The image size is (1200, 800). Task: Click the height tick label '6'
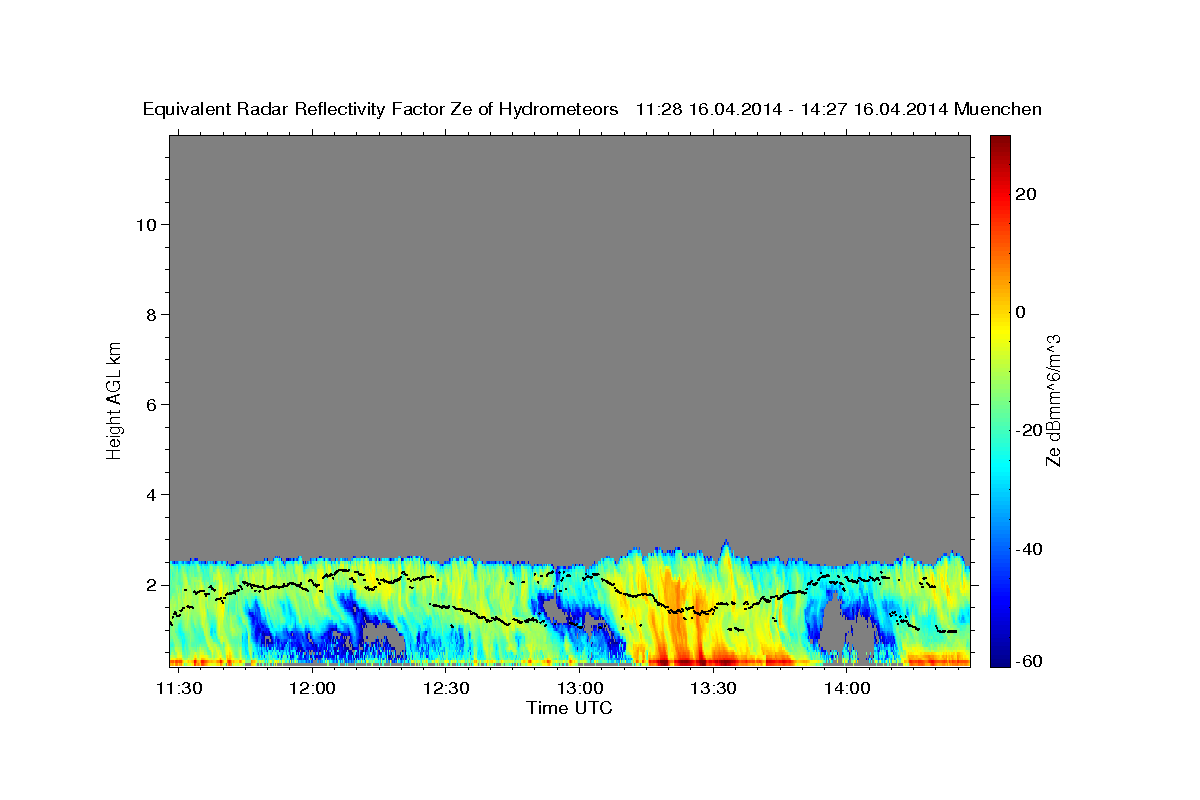(x=152, y=405)
